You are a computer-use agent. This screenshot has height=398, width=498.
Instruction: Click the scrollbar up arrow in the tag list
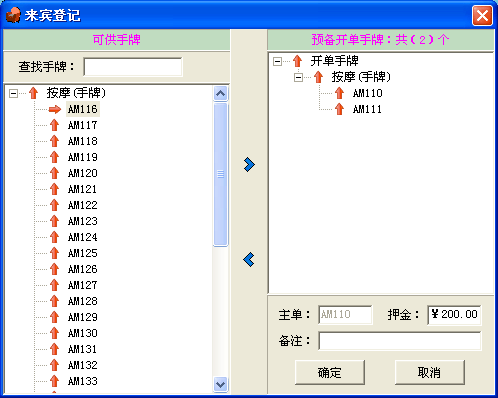click(x=220, y=94)
